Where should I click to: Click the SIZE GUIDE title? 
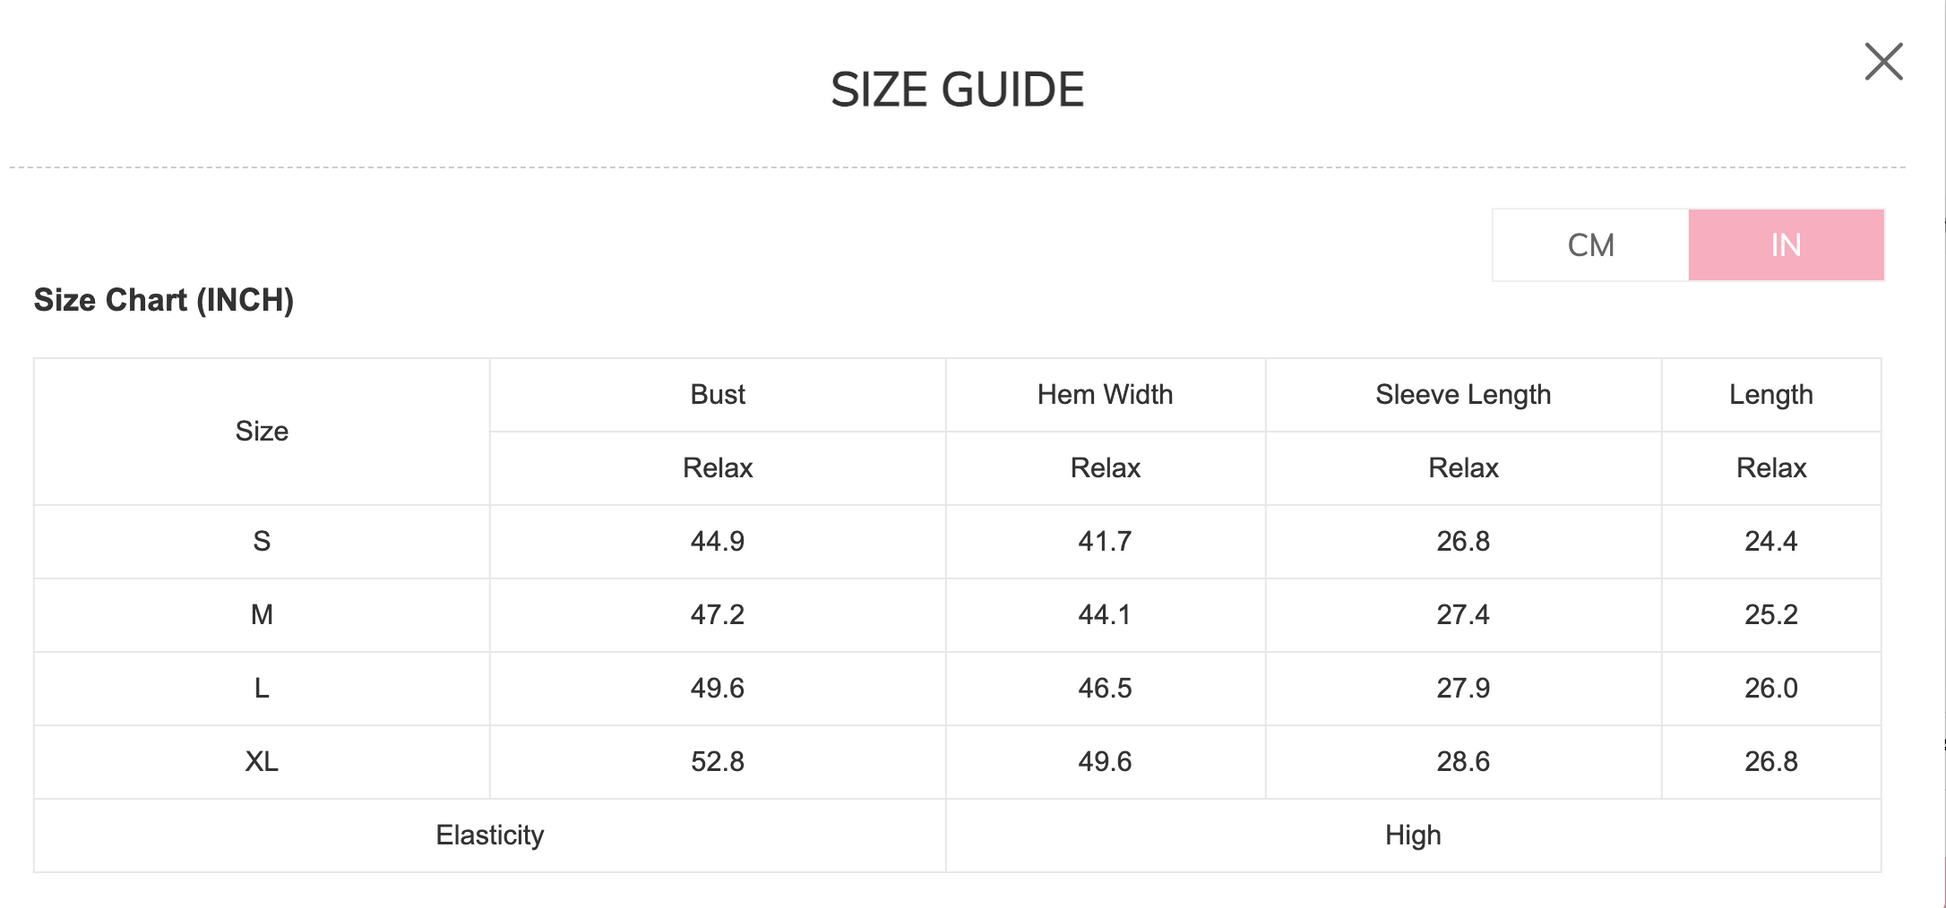957,90
